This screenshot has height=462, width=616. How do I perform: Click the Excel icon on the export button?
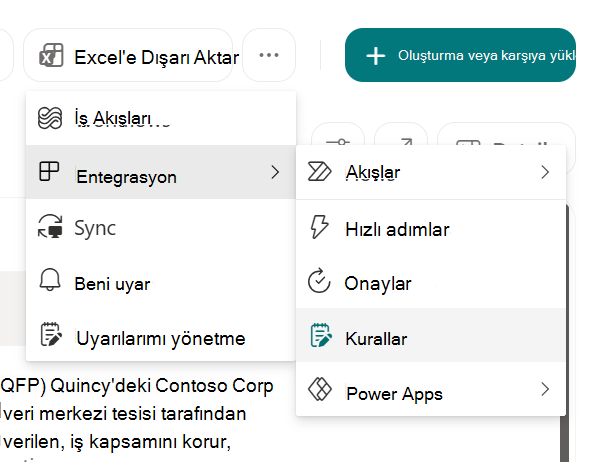click(51, 55)
